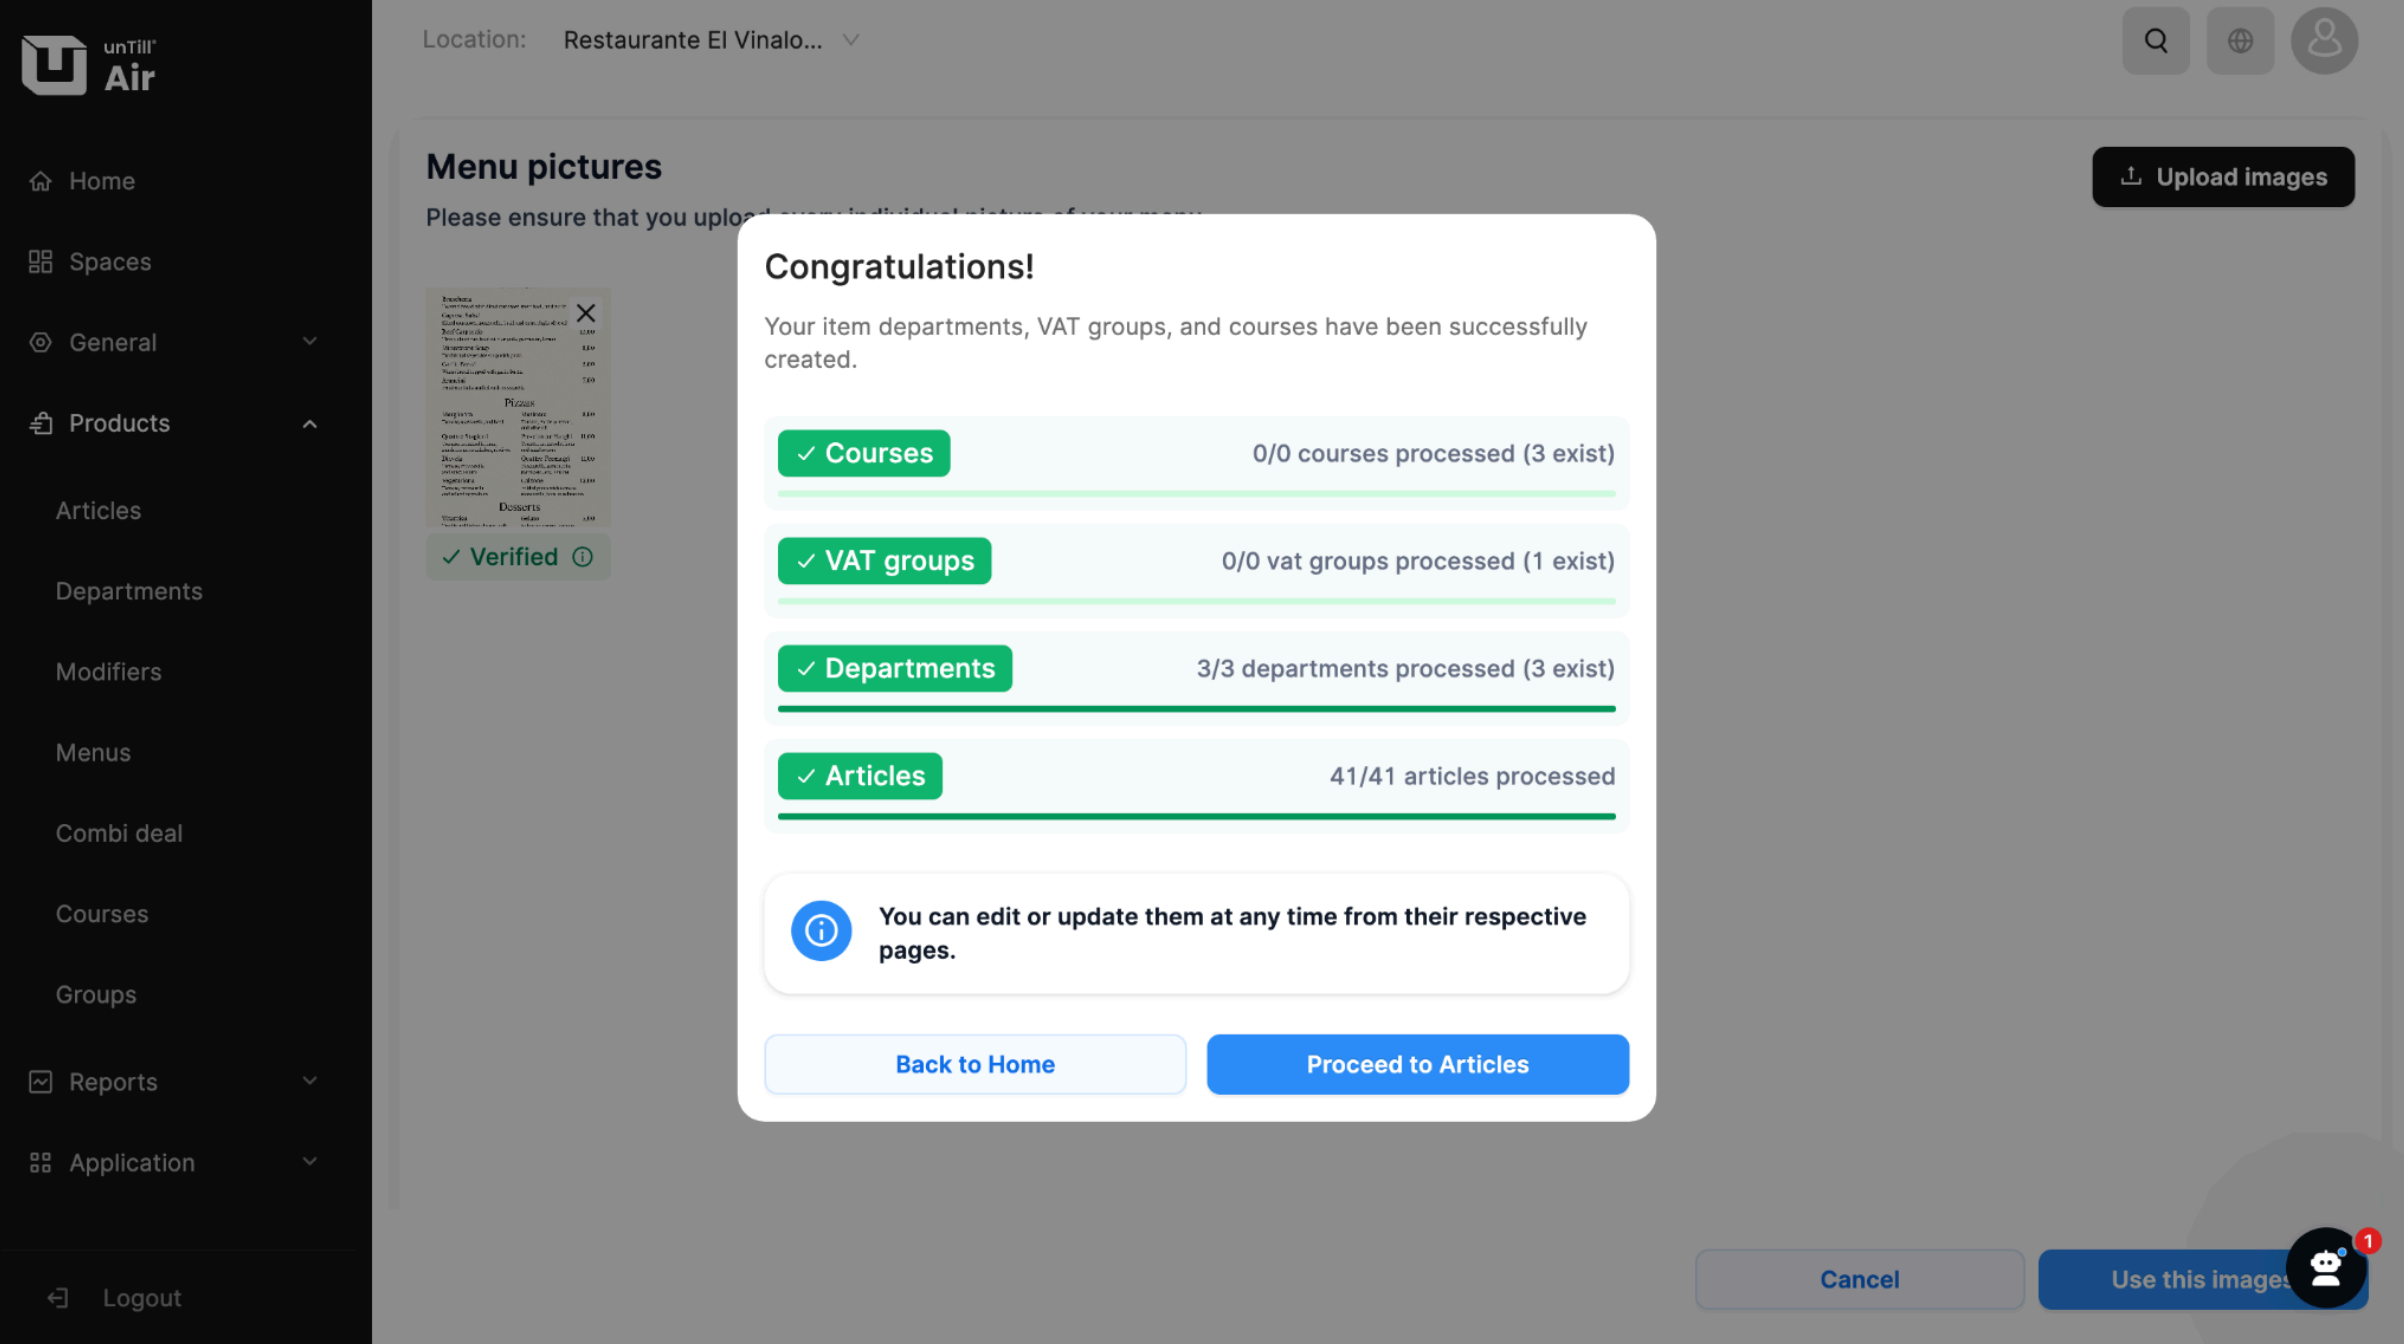
Task: Click the green Departments status badge
Action: coord(894,668)
